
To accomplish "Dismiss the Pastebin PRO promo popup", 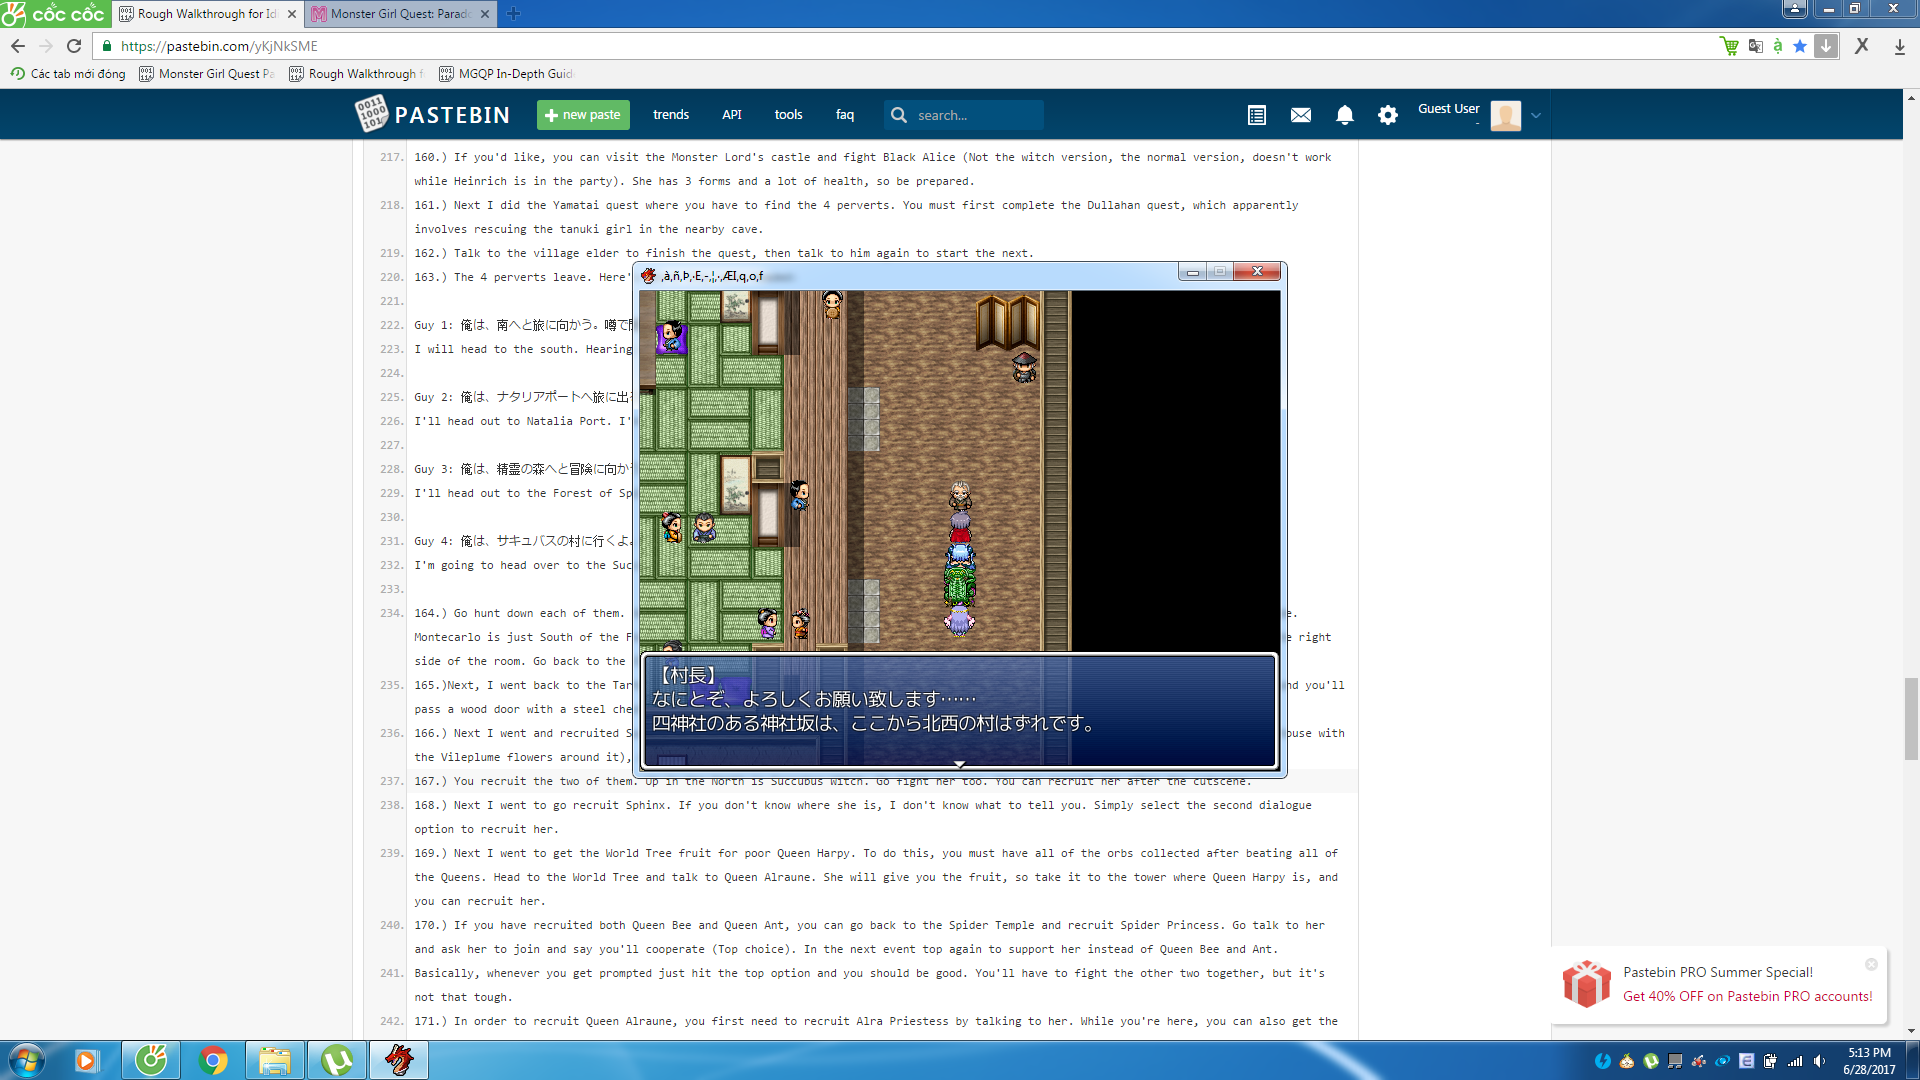I will click(1871, 964).
